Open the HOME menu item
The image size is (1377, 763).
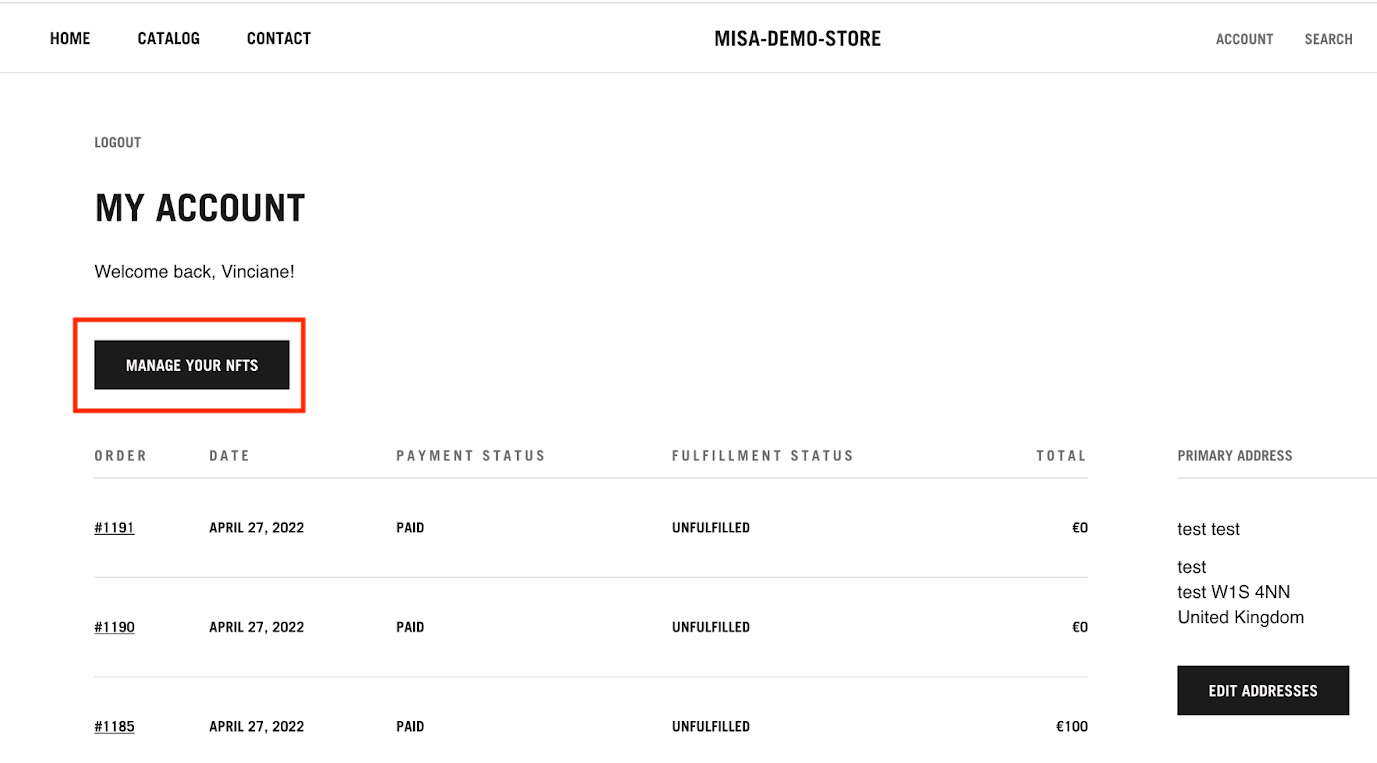tap(69, 38)
